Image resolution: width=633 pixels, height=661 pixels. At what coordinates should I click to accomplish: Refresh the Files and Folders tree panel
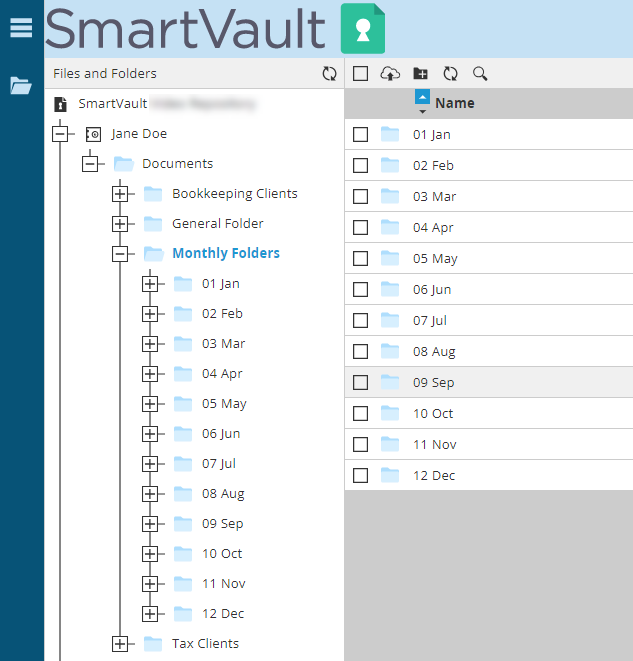329,74
